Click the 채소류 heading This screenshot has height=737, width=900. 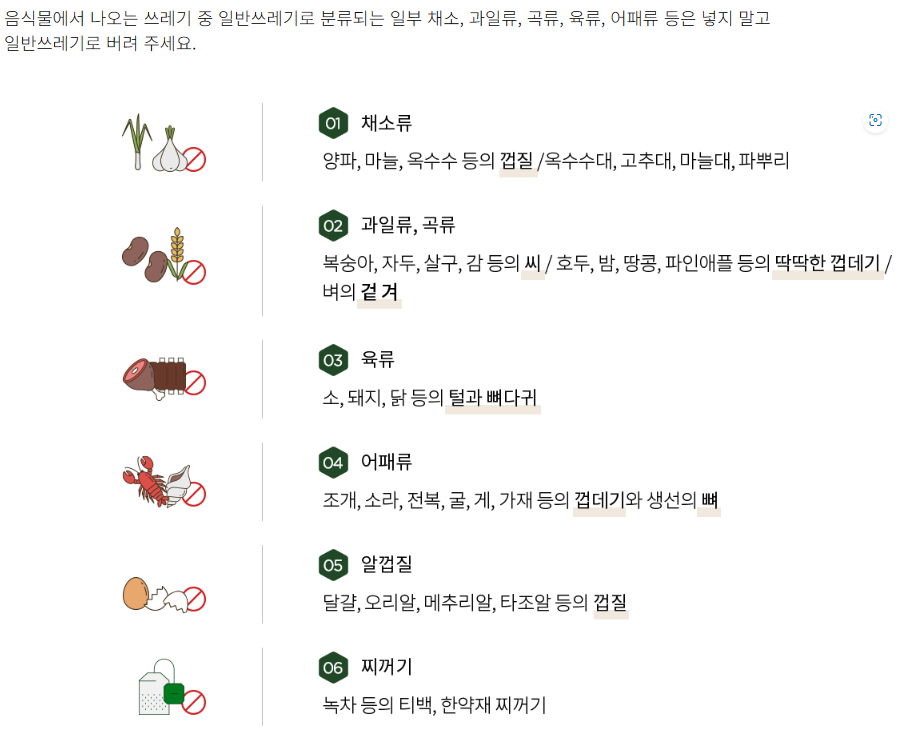pos(386,123)
